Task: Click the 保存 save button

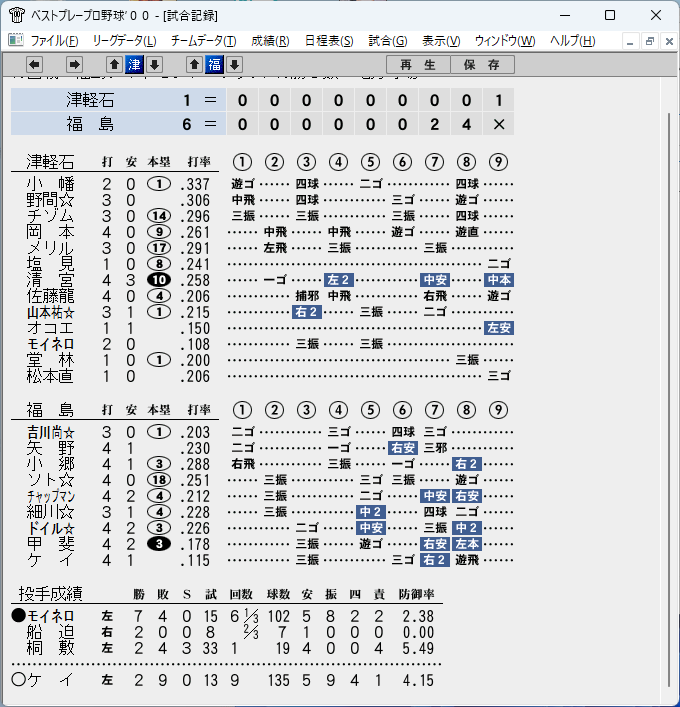Action: click(482, 65)
